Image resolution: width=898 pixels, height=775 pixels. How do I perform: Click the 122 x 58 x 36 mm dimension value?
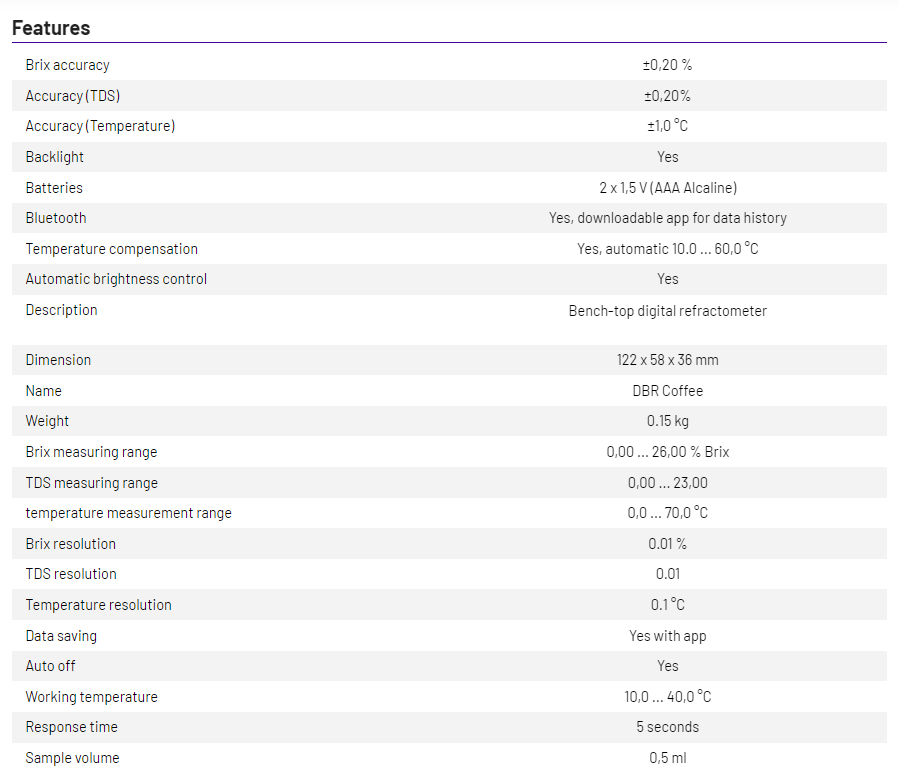(x=667, y=360)
